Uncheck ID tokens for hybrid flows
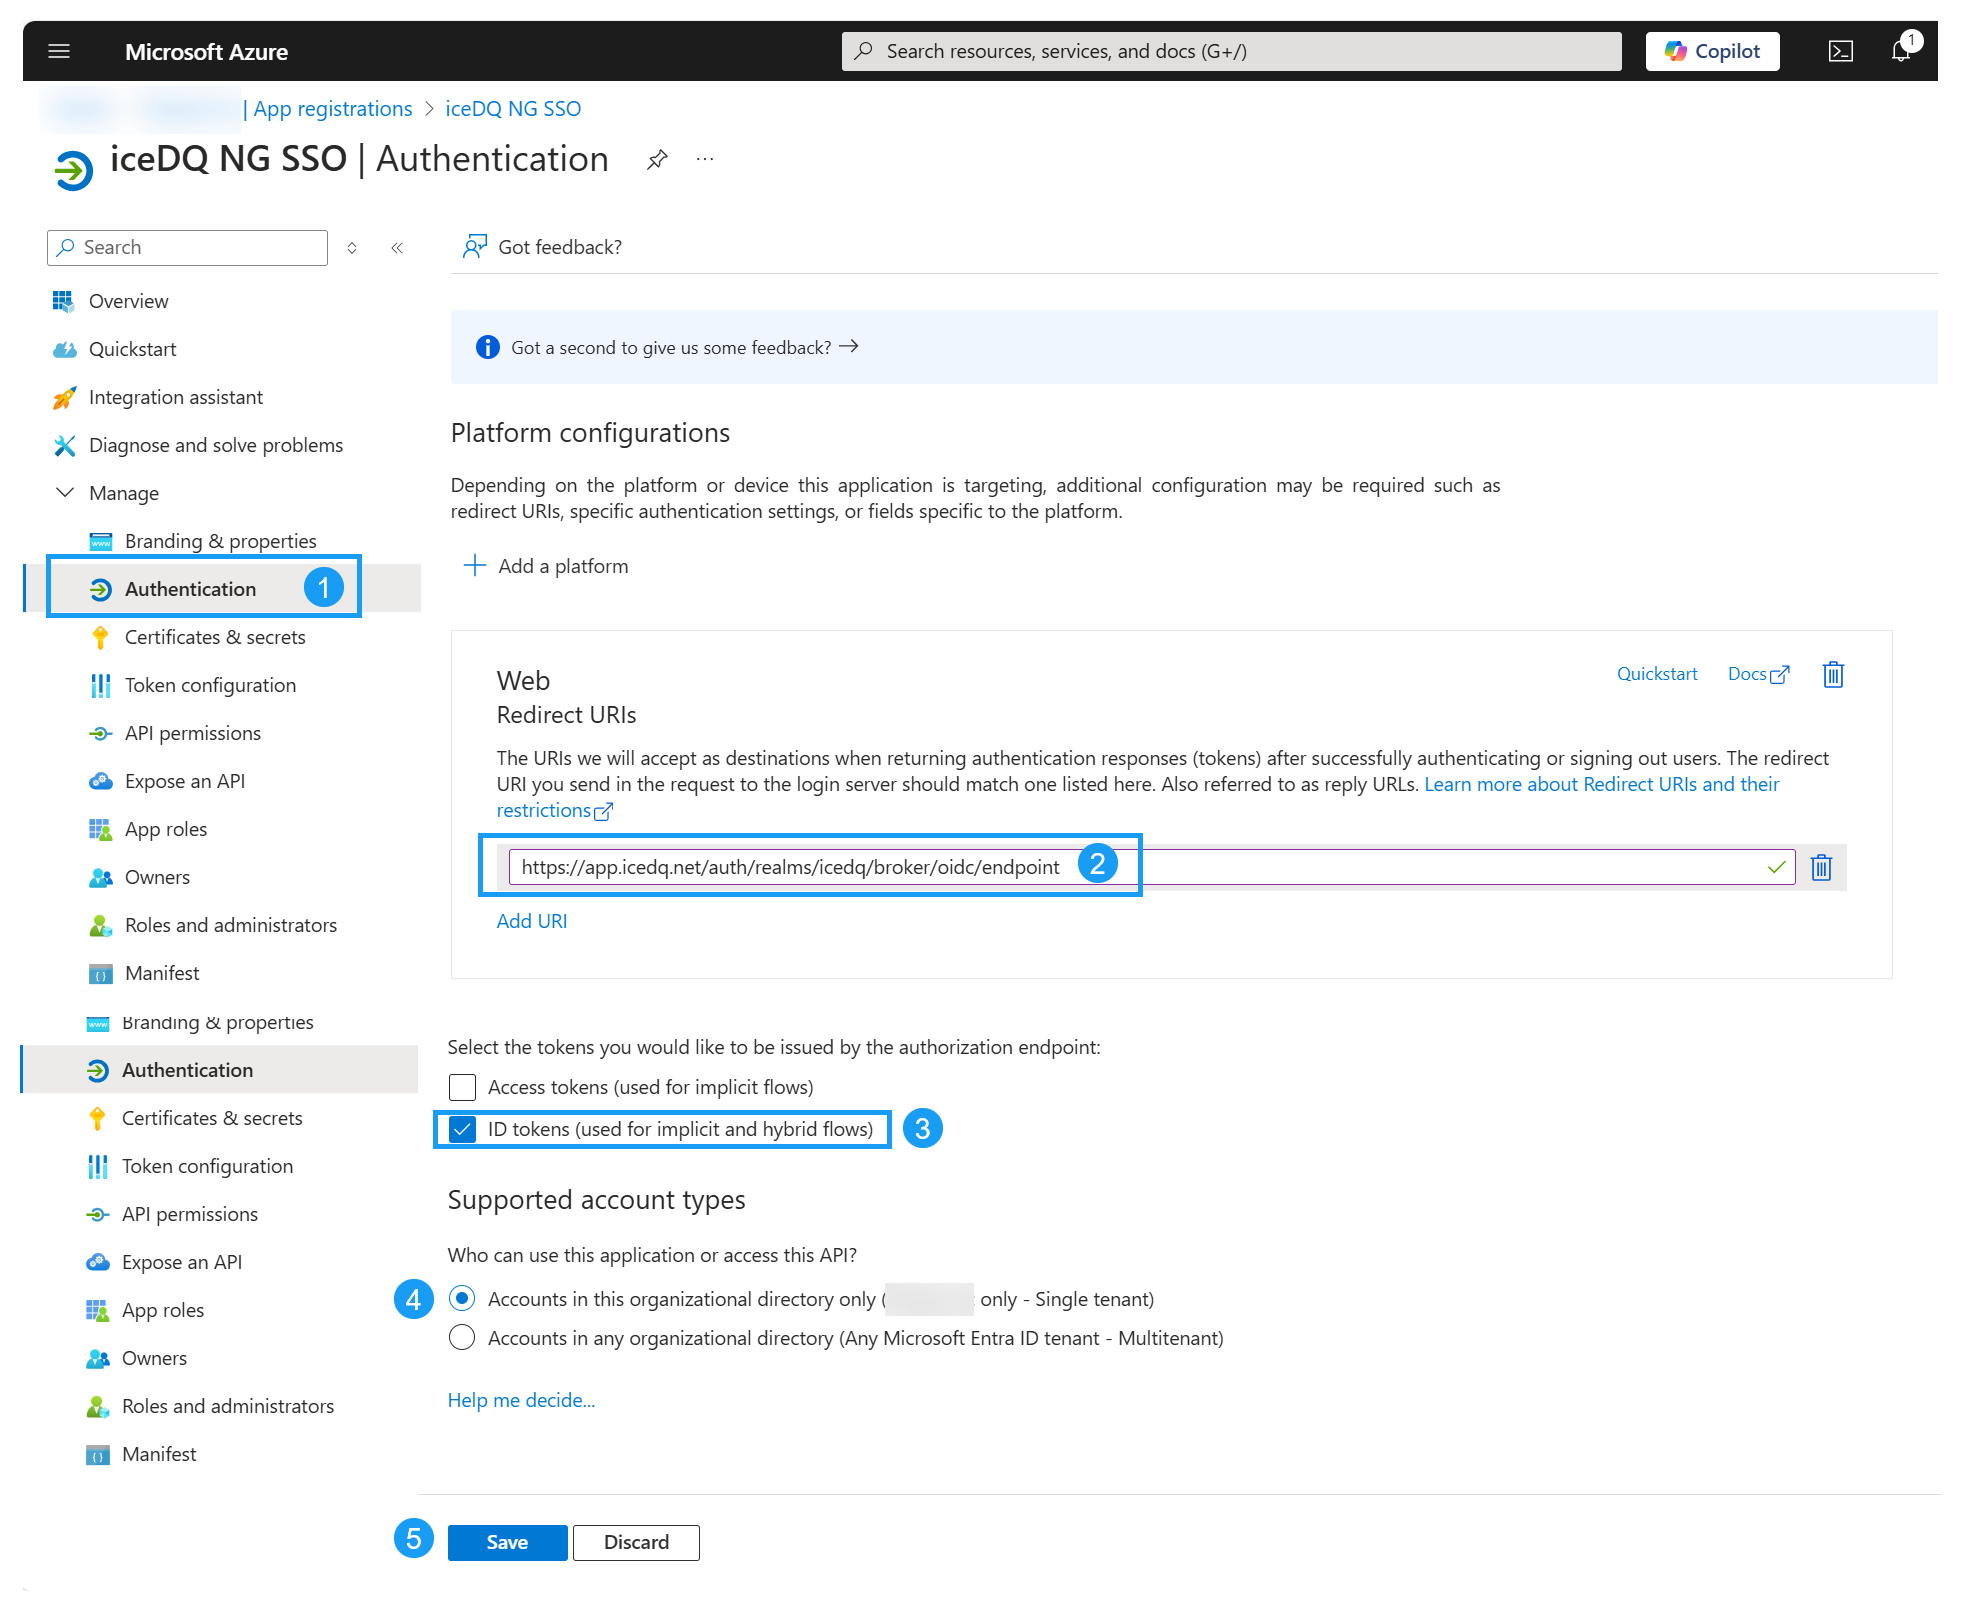The image size is (1962, 1622). coord(462,1129)
